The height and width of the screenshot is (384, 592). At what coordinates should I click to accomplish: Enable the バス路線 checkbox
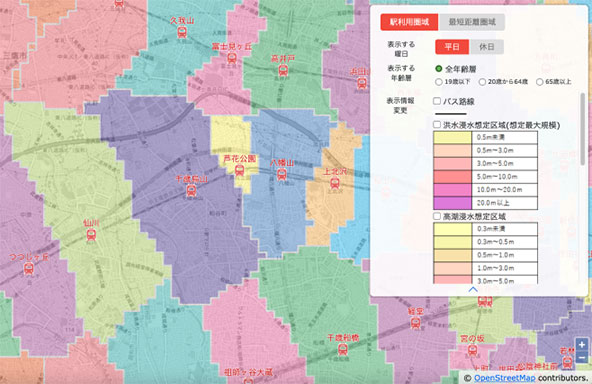[437, 101]
